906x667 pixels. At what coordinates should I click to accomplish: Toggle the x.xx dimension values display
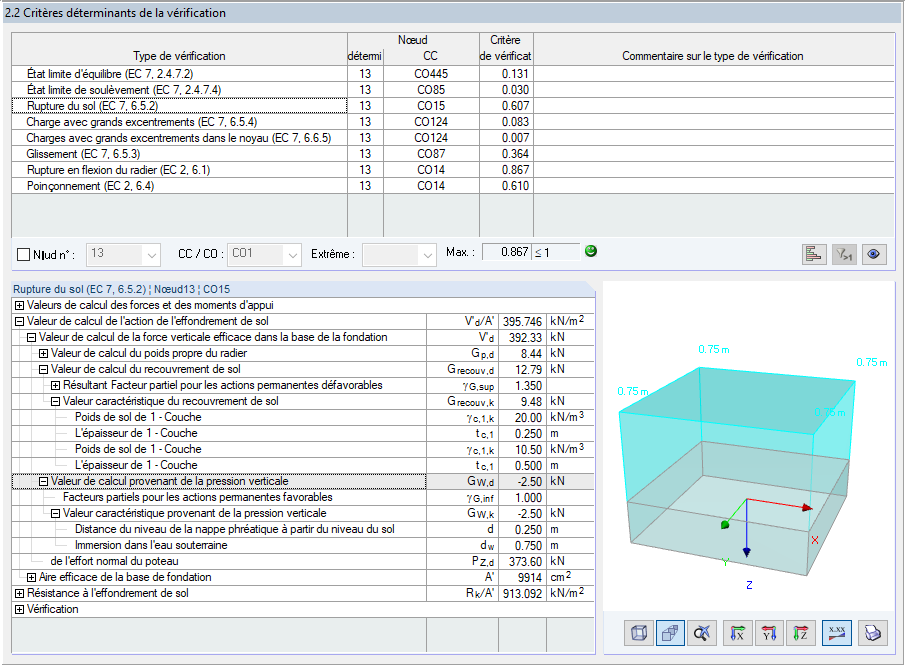coord(837,633)
